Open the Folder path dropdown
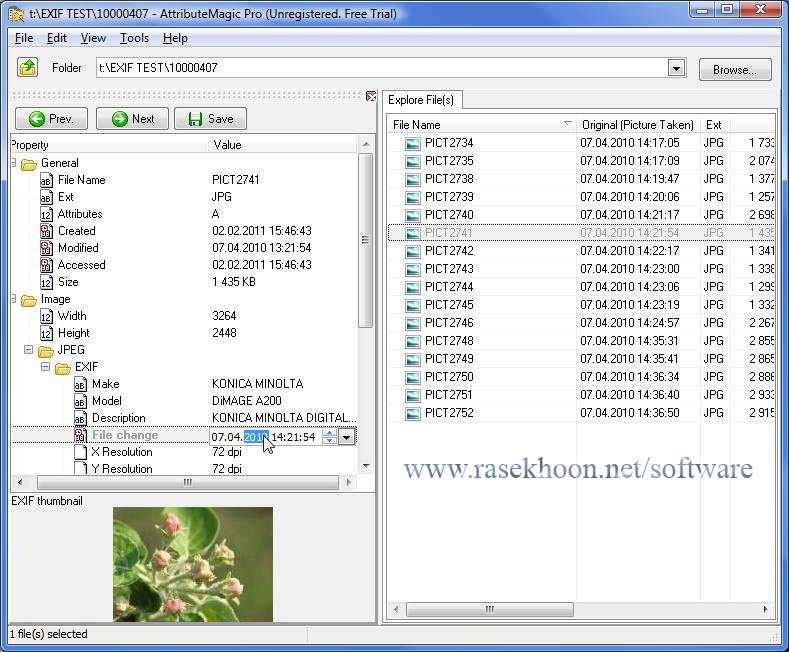Screen dimensions: 789x652 (x=676, y=68)
